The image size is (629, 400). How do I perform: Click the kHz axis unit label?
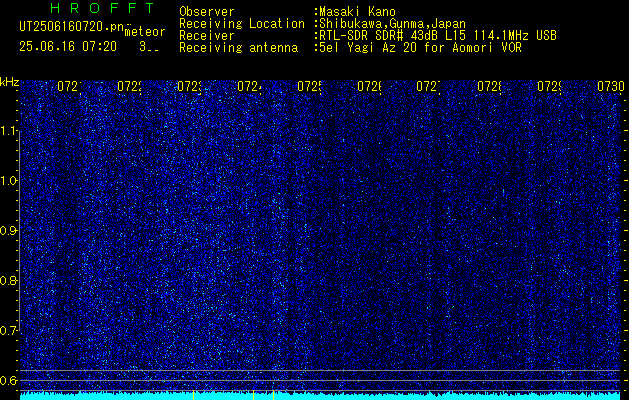(x=9, y=83)
